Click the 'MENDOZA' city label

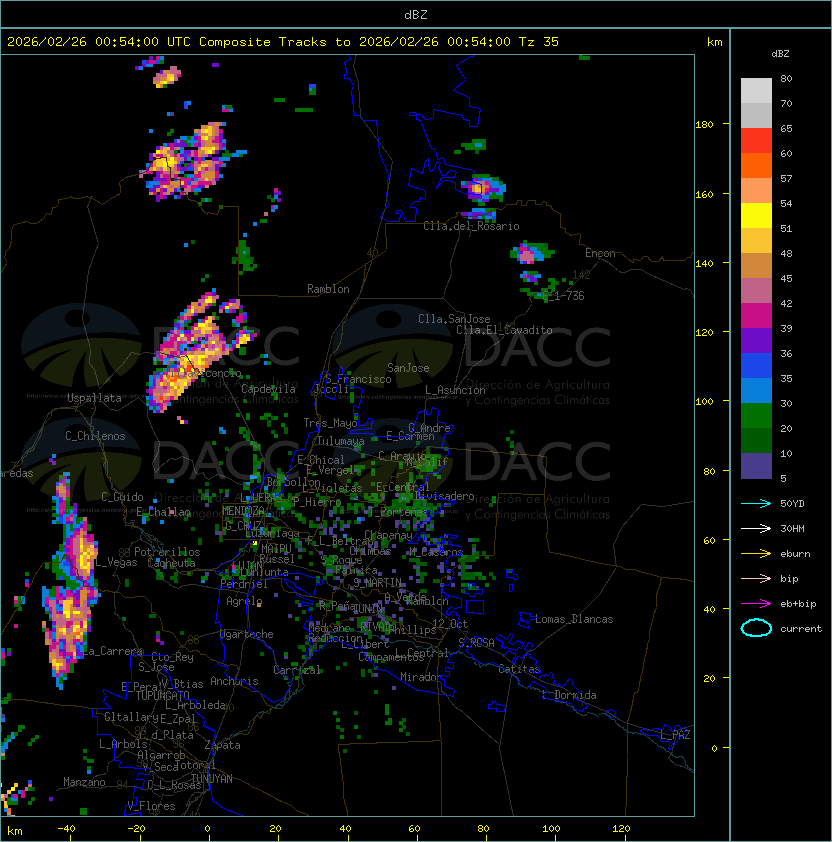point(243,510)
